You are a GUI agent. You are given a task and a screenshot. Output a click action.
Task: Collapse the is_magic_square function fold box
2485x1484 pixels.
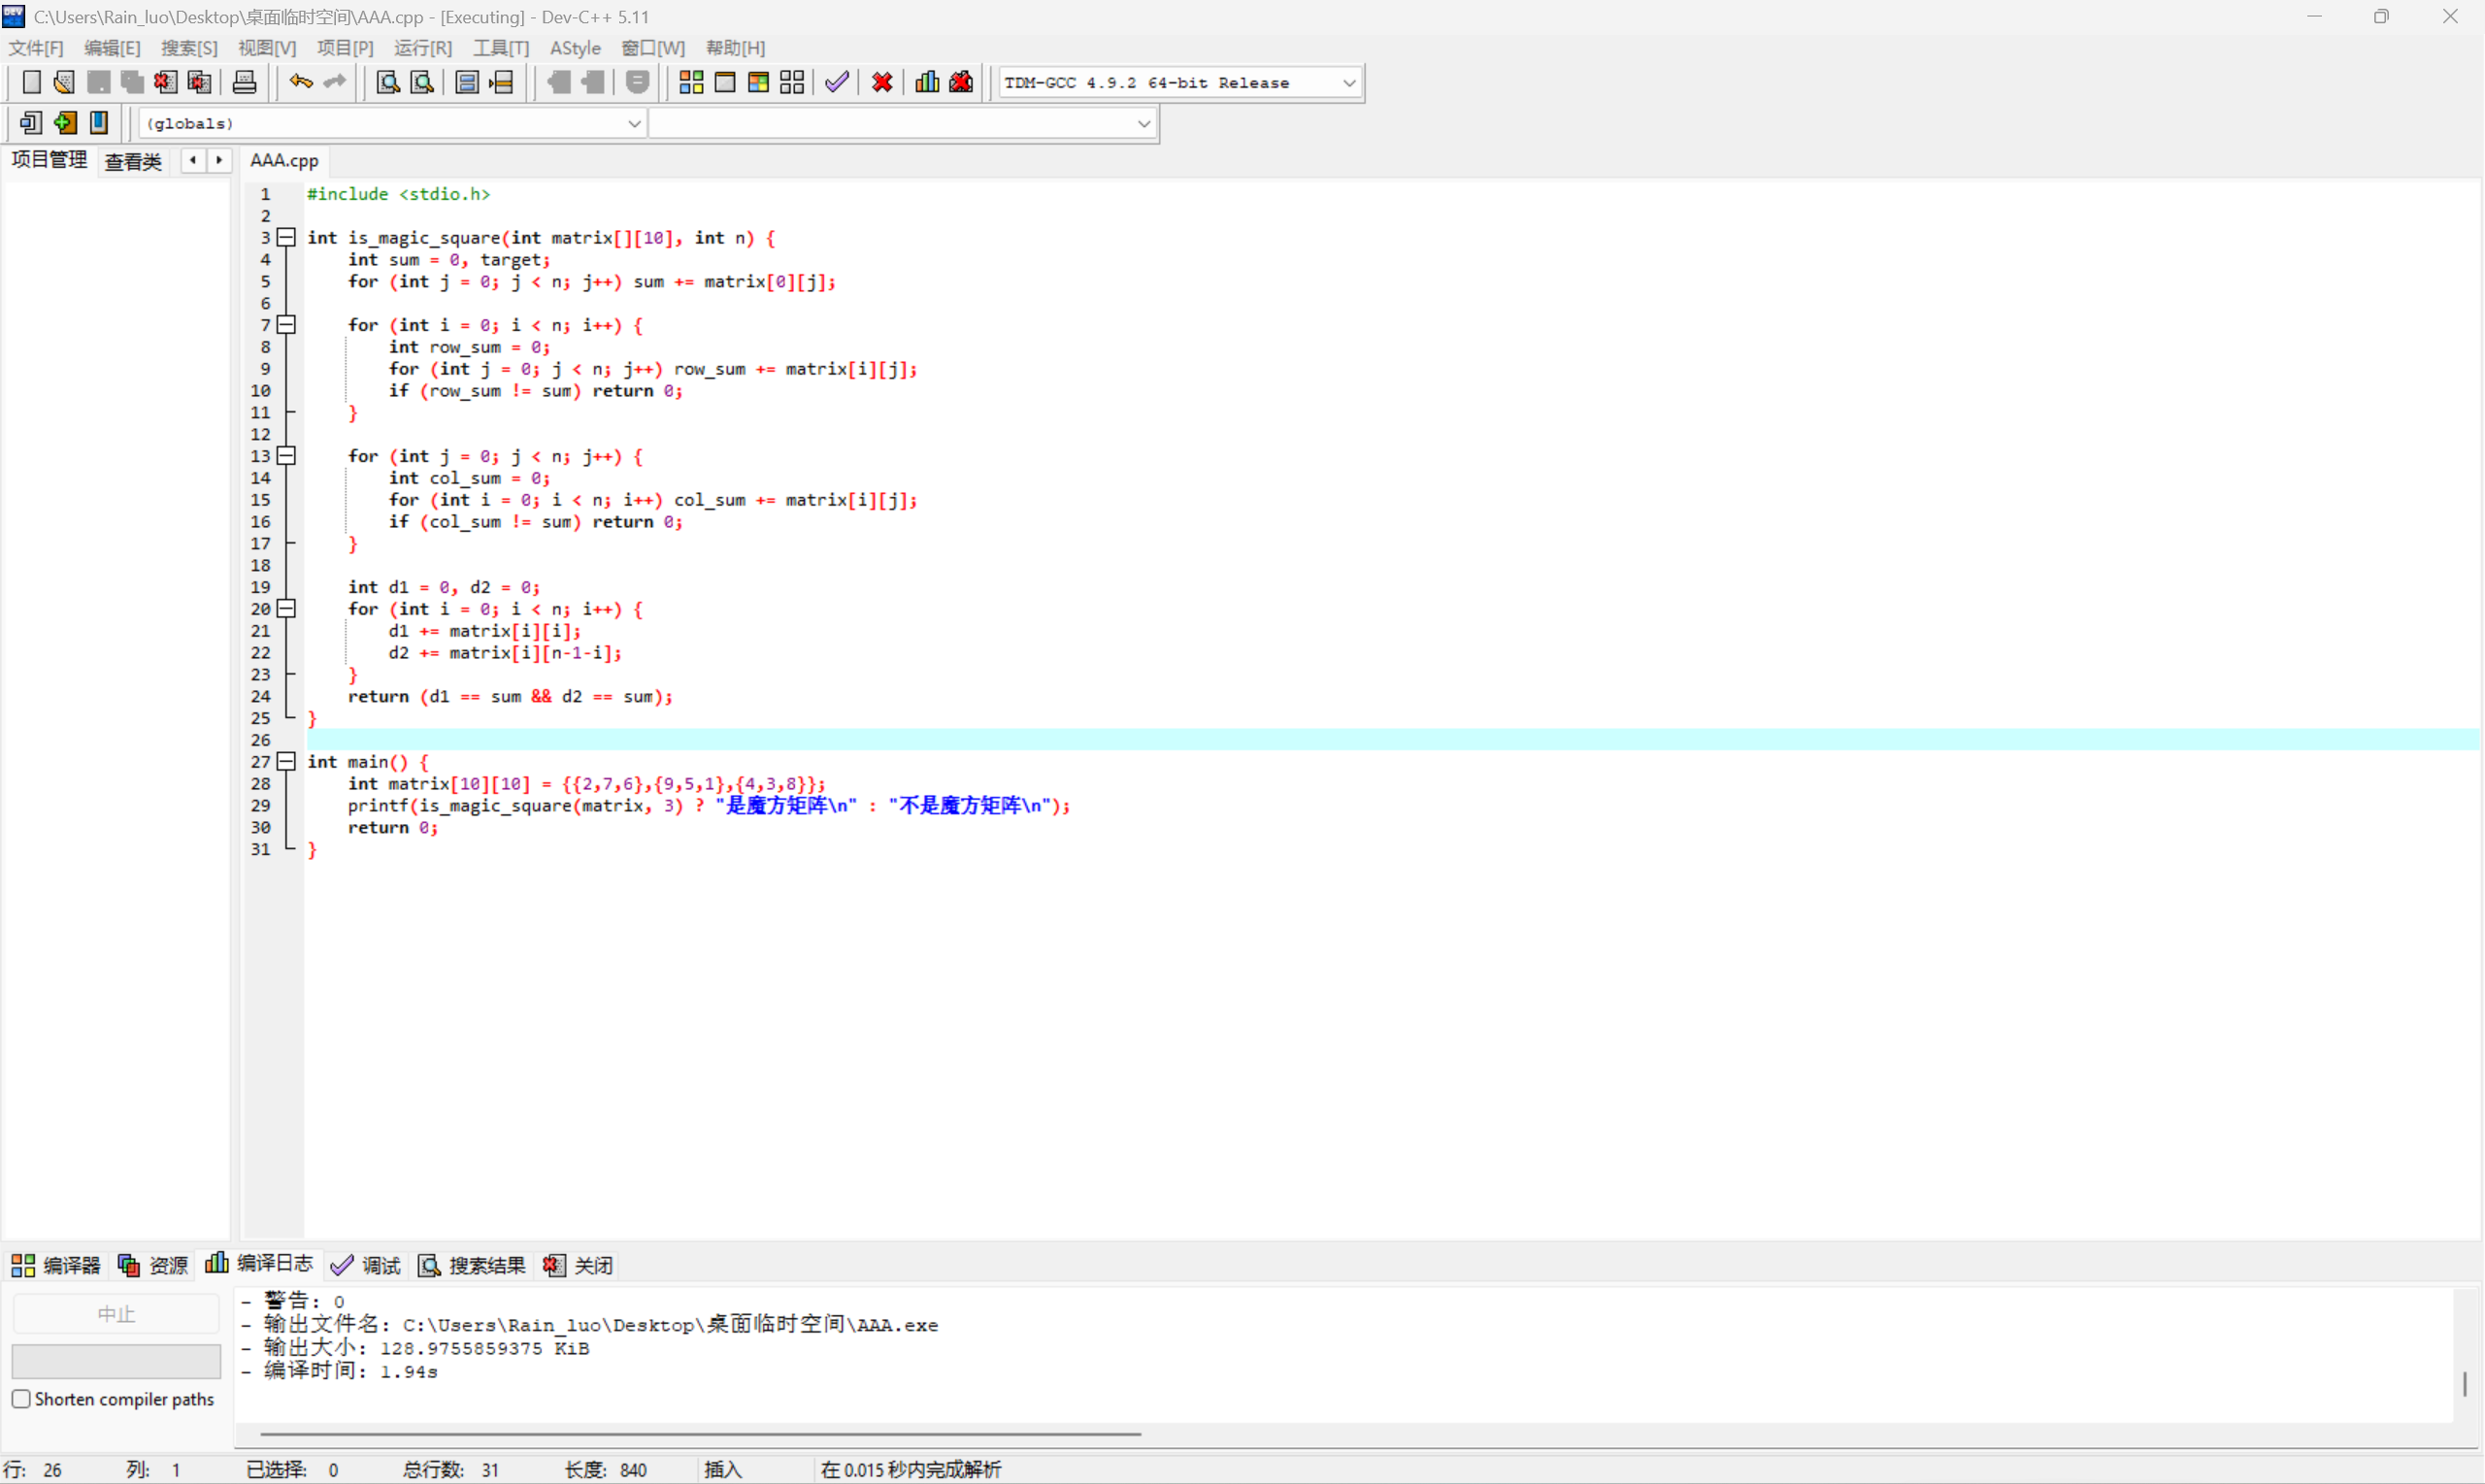287,237
